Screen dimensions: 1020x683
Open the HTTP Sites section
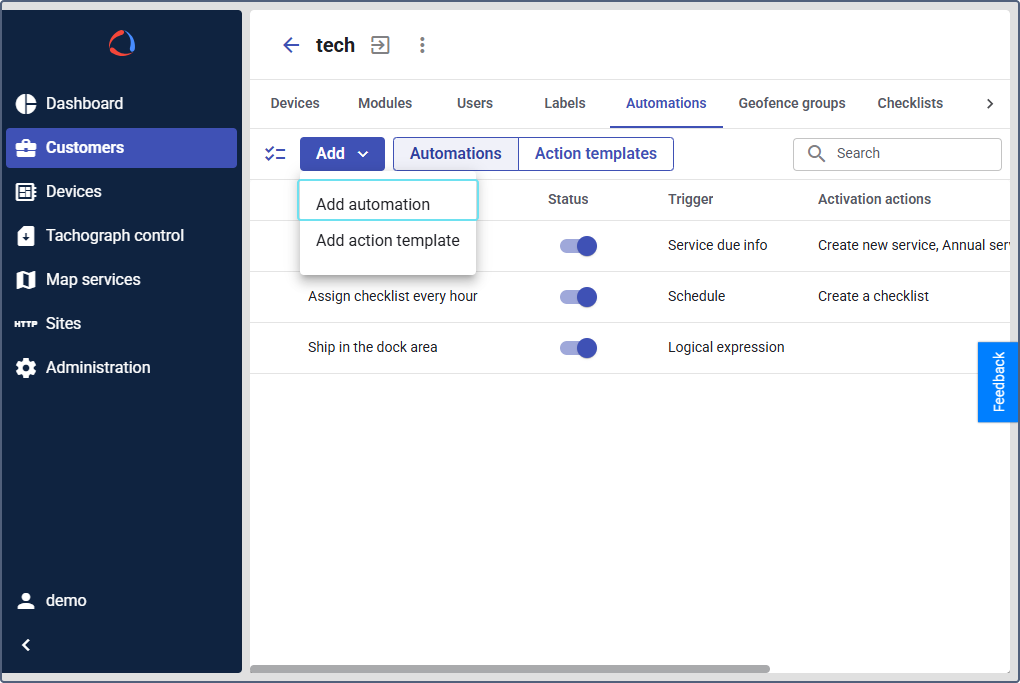63,323
